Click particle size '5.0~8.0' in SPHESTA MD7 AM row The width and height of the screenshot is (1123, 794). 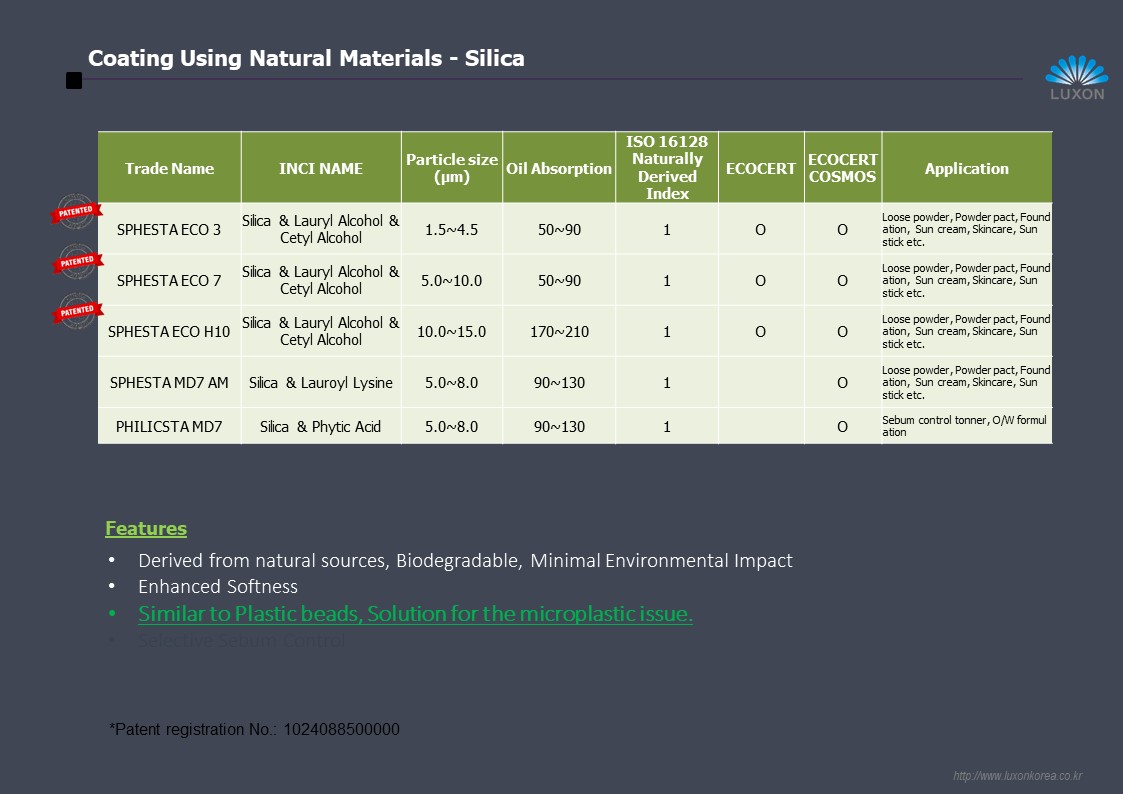pos(452,382)
